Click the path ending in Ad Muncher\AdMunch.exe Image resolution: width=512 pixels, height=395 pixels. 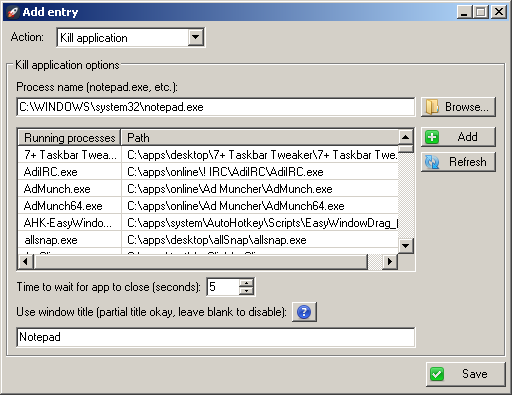tap(230, 189)
